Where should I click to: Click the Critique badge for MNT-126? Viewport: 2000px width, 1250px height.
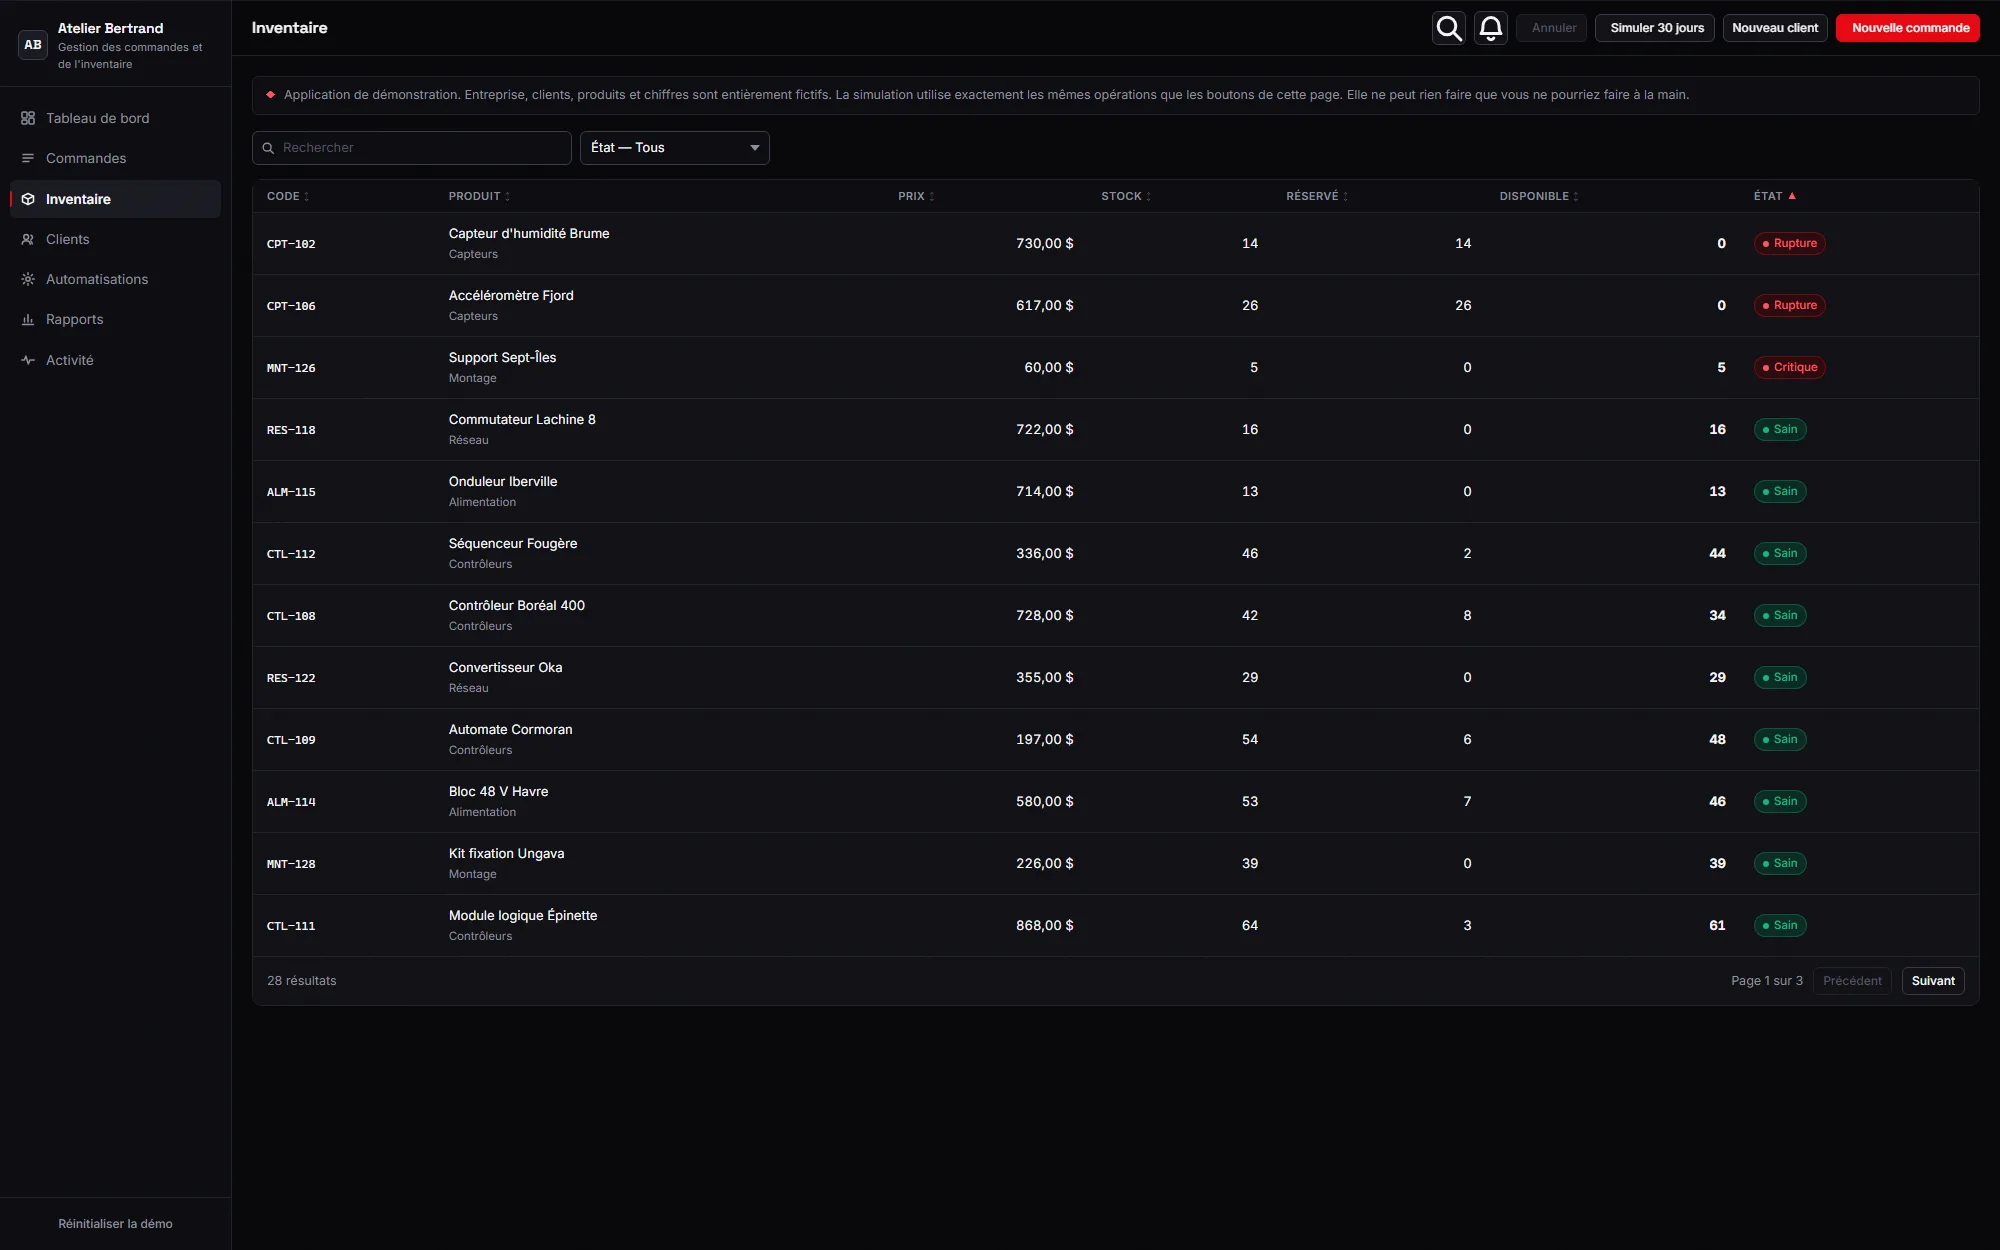pyautogui.click(x=1790, y=368)
